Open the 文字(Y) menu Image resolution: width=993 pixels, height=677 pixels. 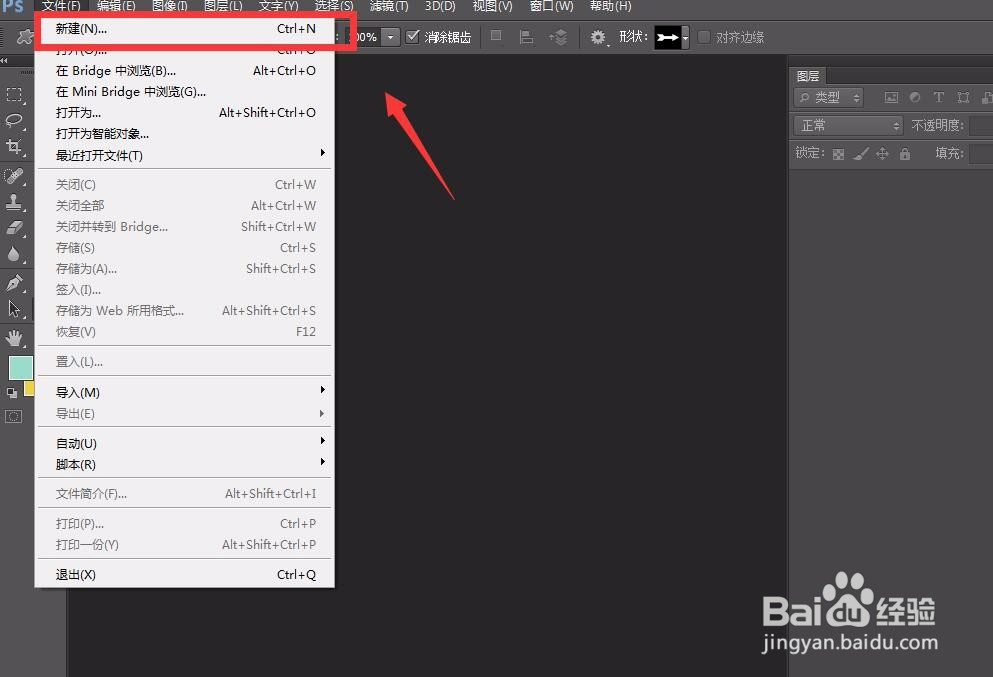279,6
